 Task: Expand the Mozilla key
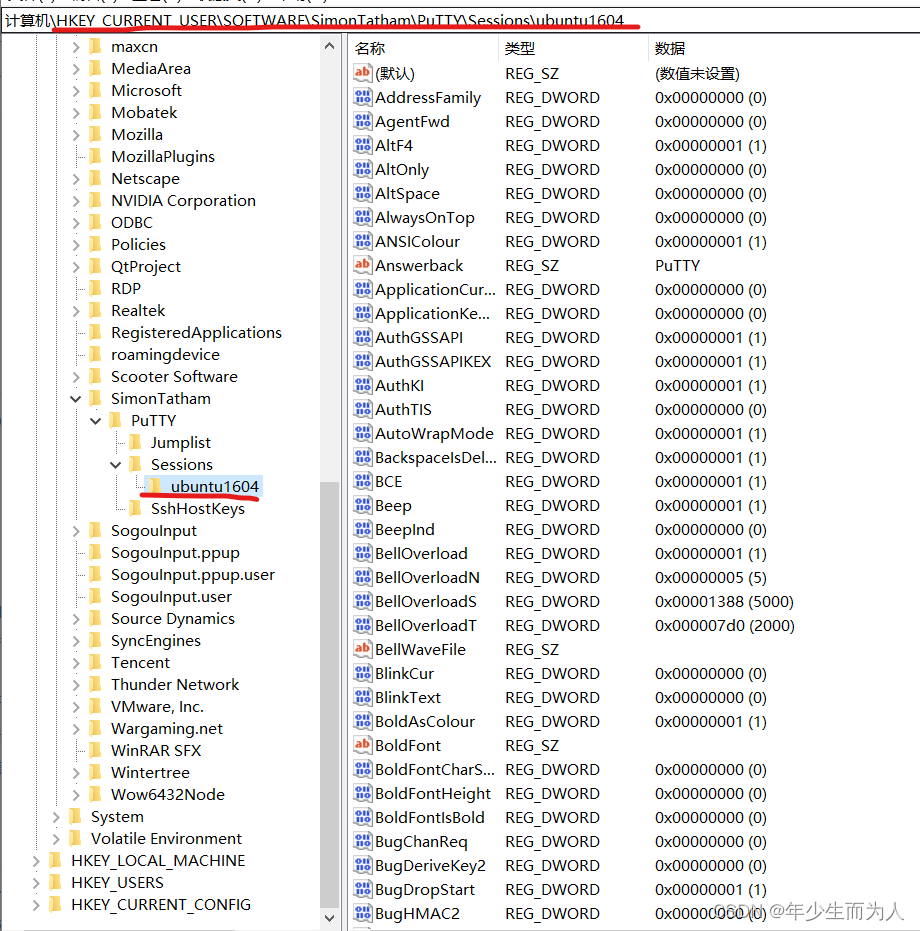pyautogui.click(x=75, y=134)
